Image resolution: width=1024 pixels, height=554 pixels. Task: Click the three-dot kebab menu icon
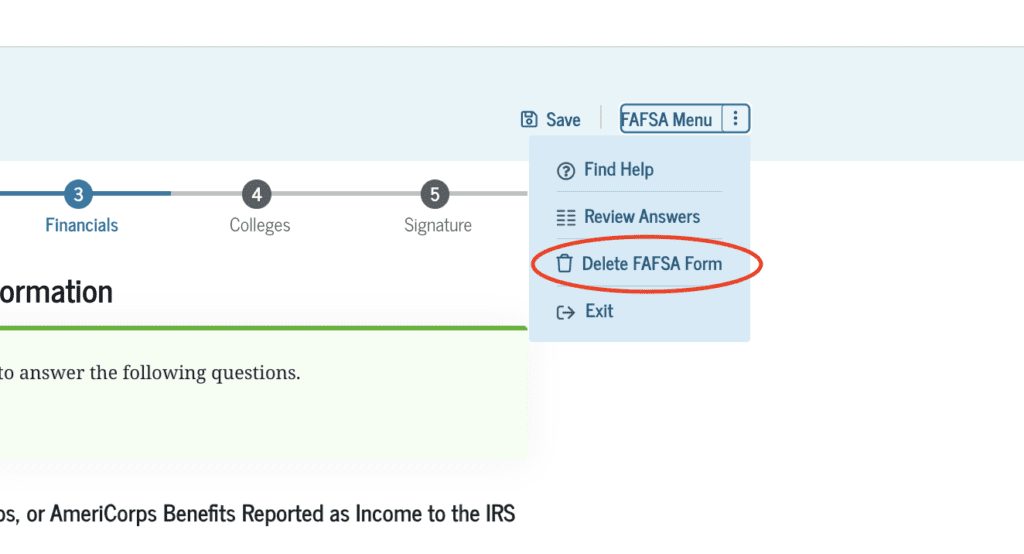coord(735,119)
